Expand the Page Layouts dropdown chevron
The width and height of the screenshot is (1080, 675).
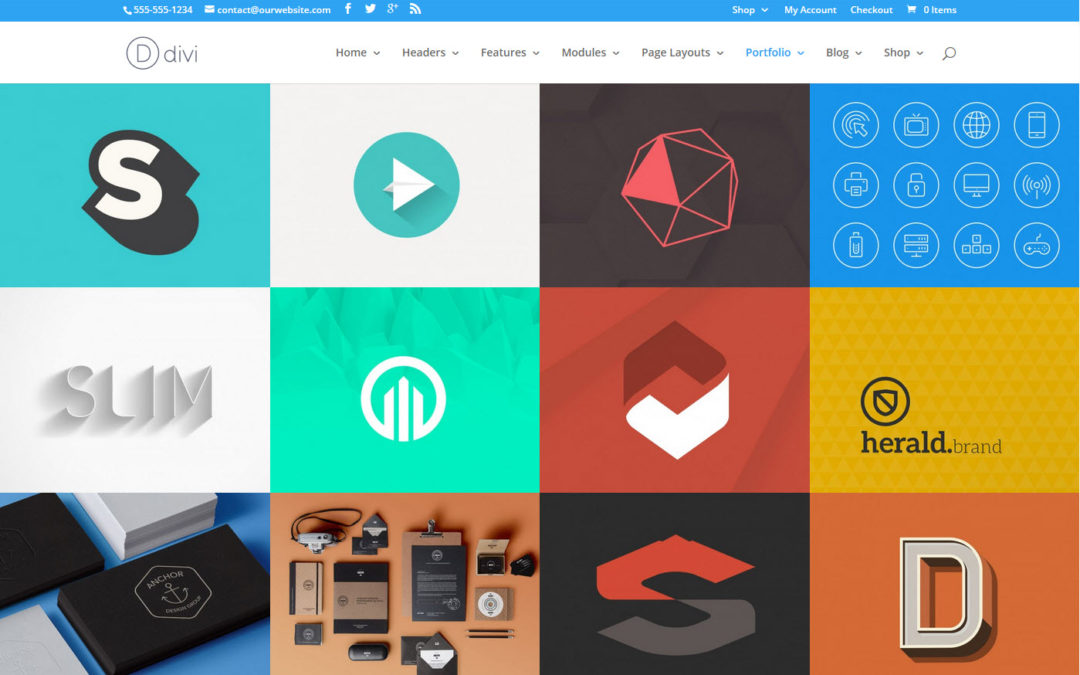[x=720, y=53]
